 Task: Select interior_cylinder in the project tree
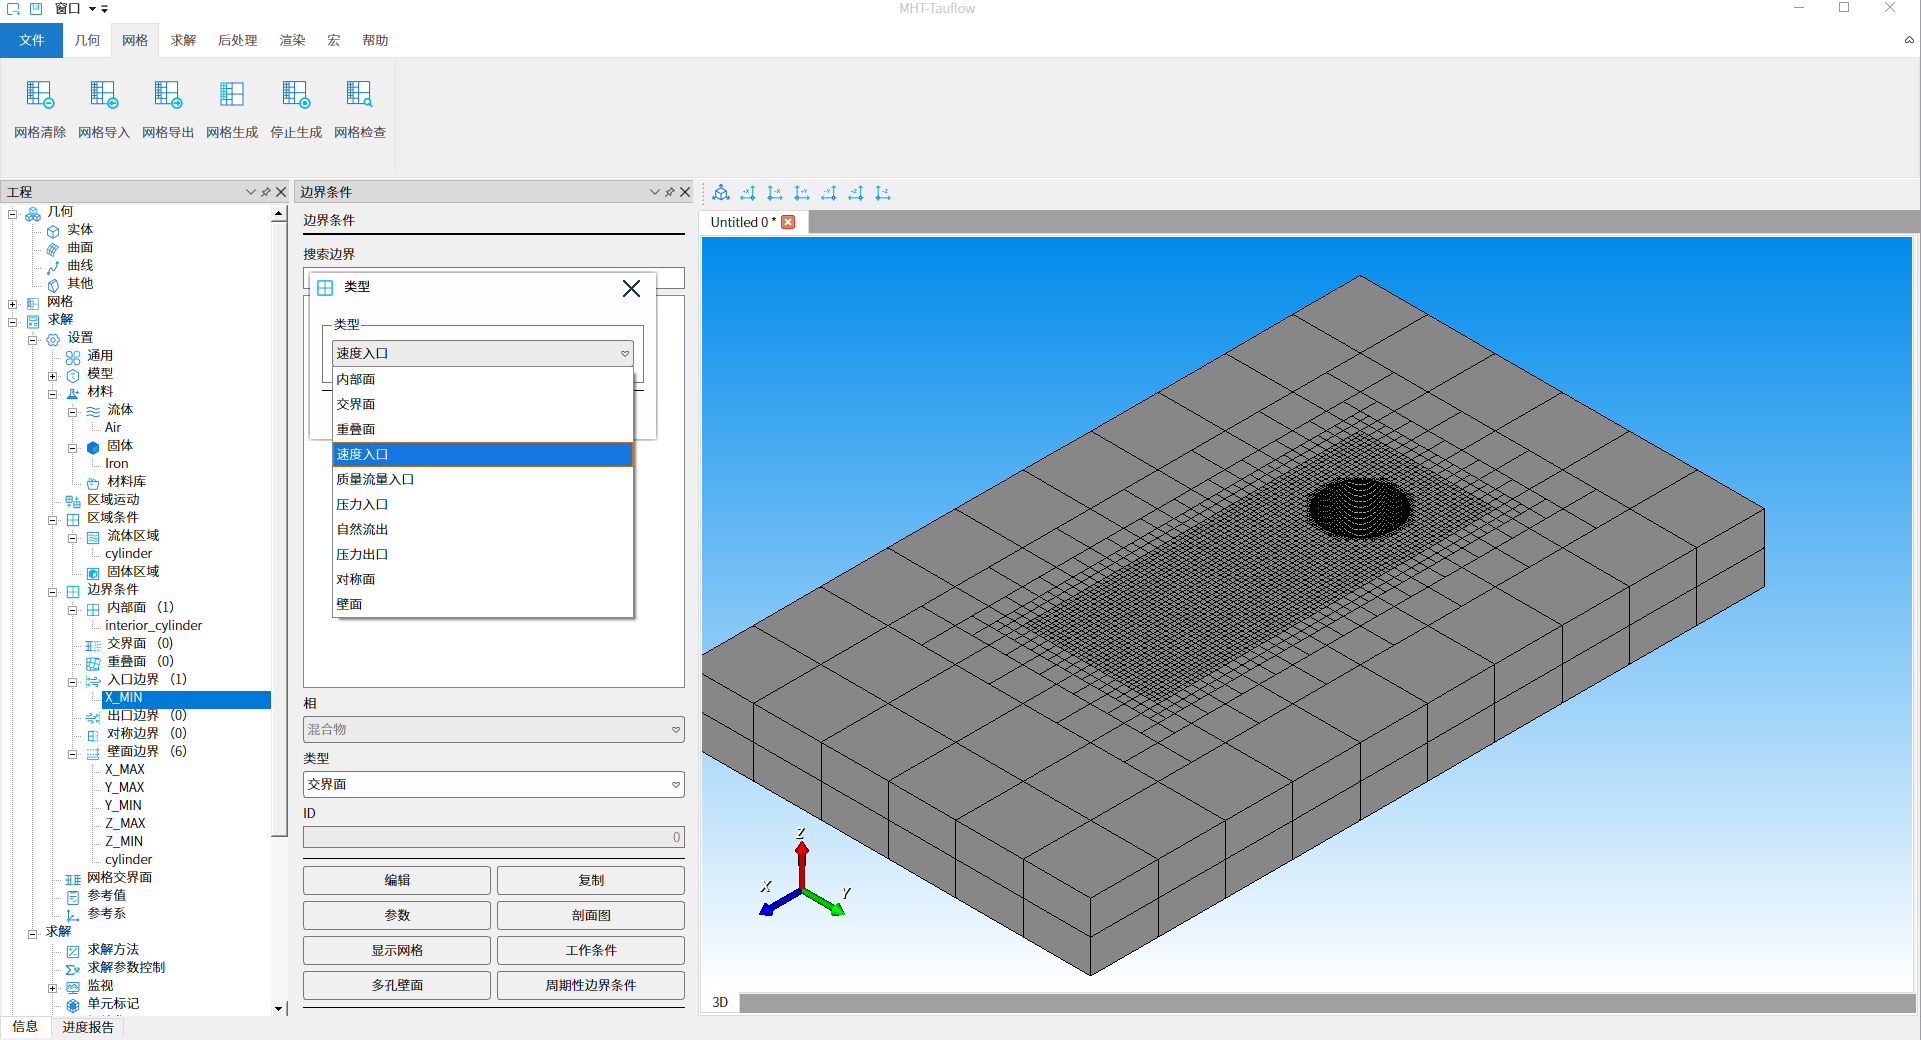tap(153, 626)
